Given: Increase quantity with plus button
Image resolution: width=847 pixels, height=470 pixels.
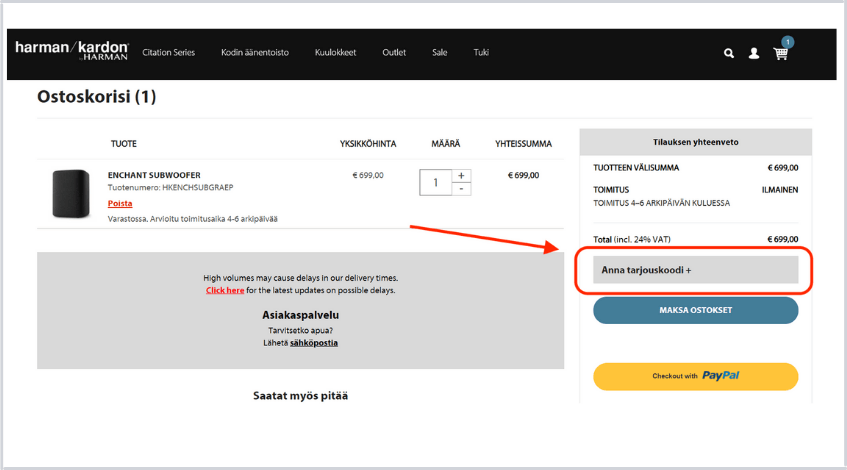Looking at the screenshot, I should click(x=461, y=176).
